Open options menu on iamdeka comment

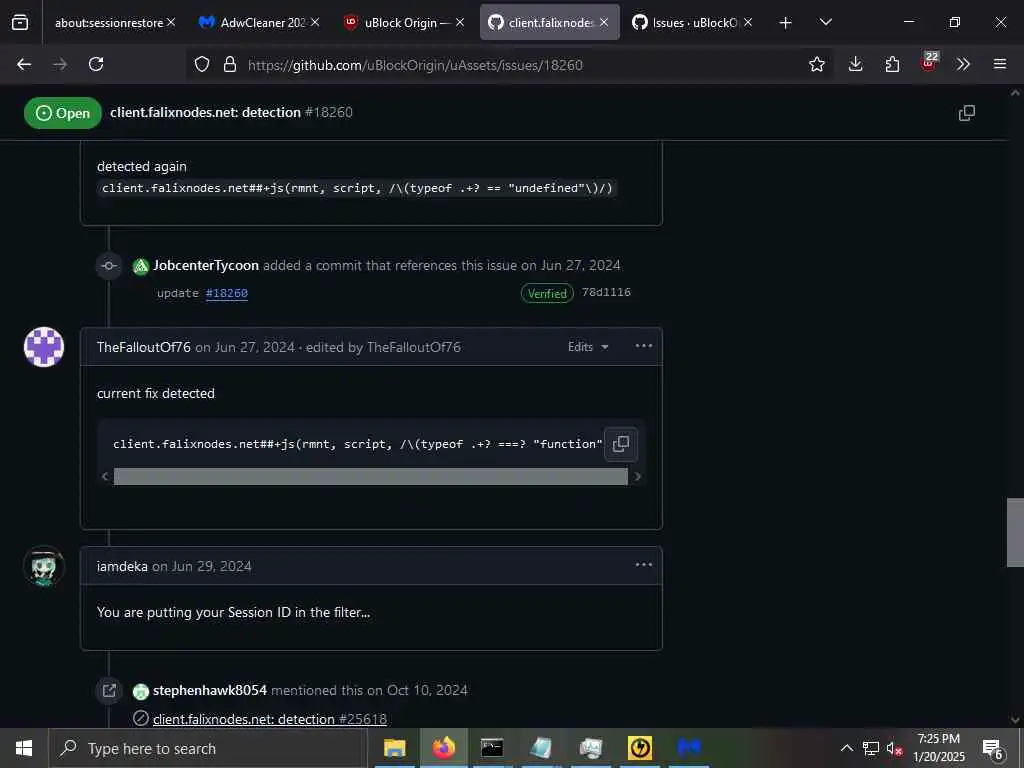644,565
